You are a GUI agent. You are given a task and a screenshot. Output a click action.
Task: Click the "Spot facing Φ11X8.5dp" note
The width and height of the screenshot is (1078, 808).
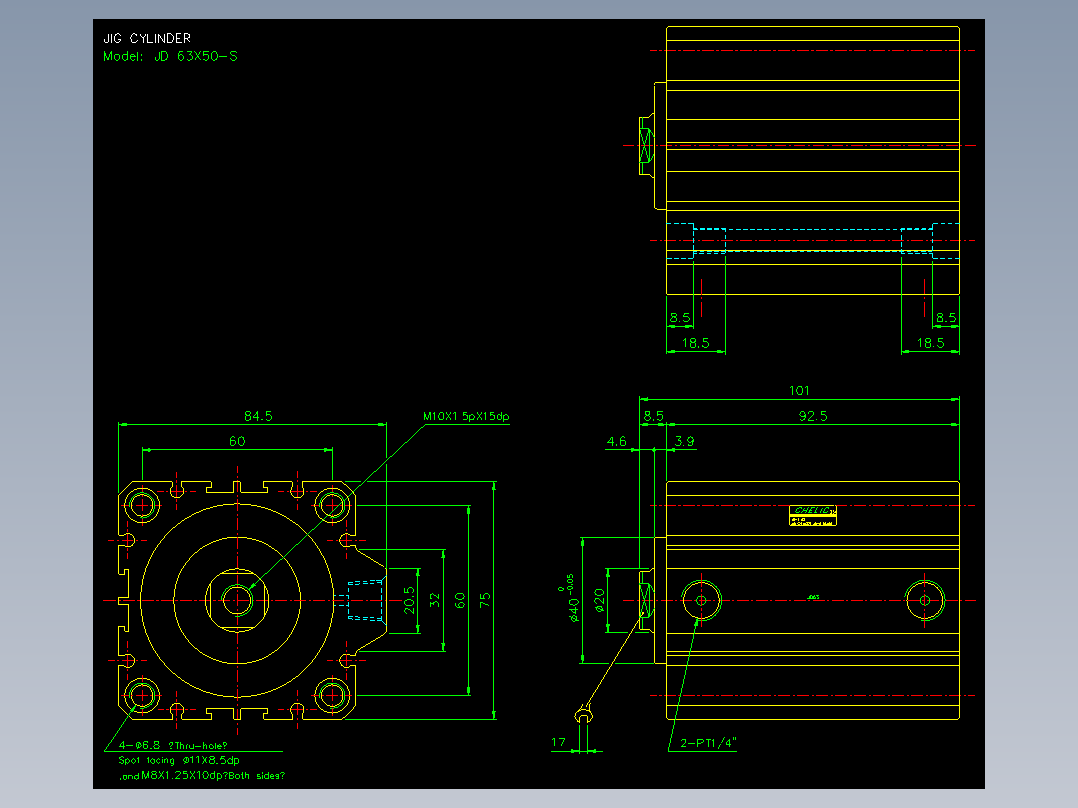click(179, 761)
